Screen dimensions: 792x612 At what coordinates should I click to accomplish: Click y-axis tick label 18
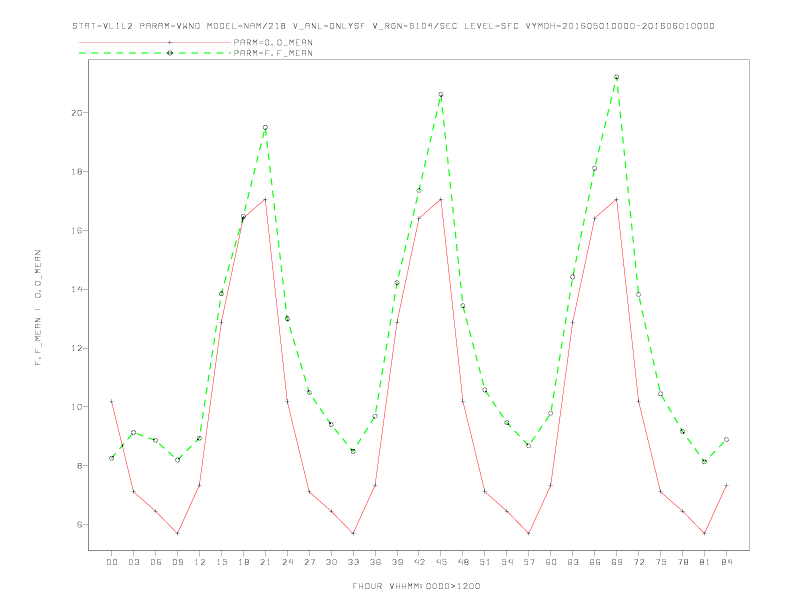pos(77,172)
